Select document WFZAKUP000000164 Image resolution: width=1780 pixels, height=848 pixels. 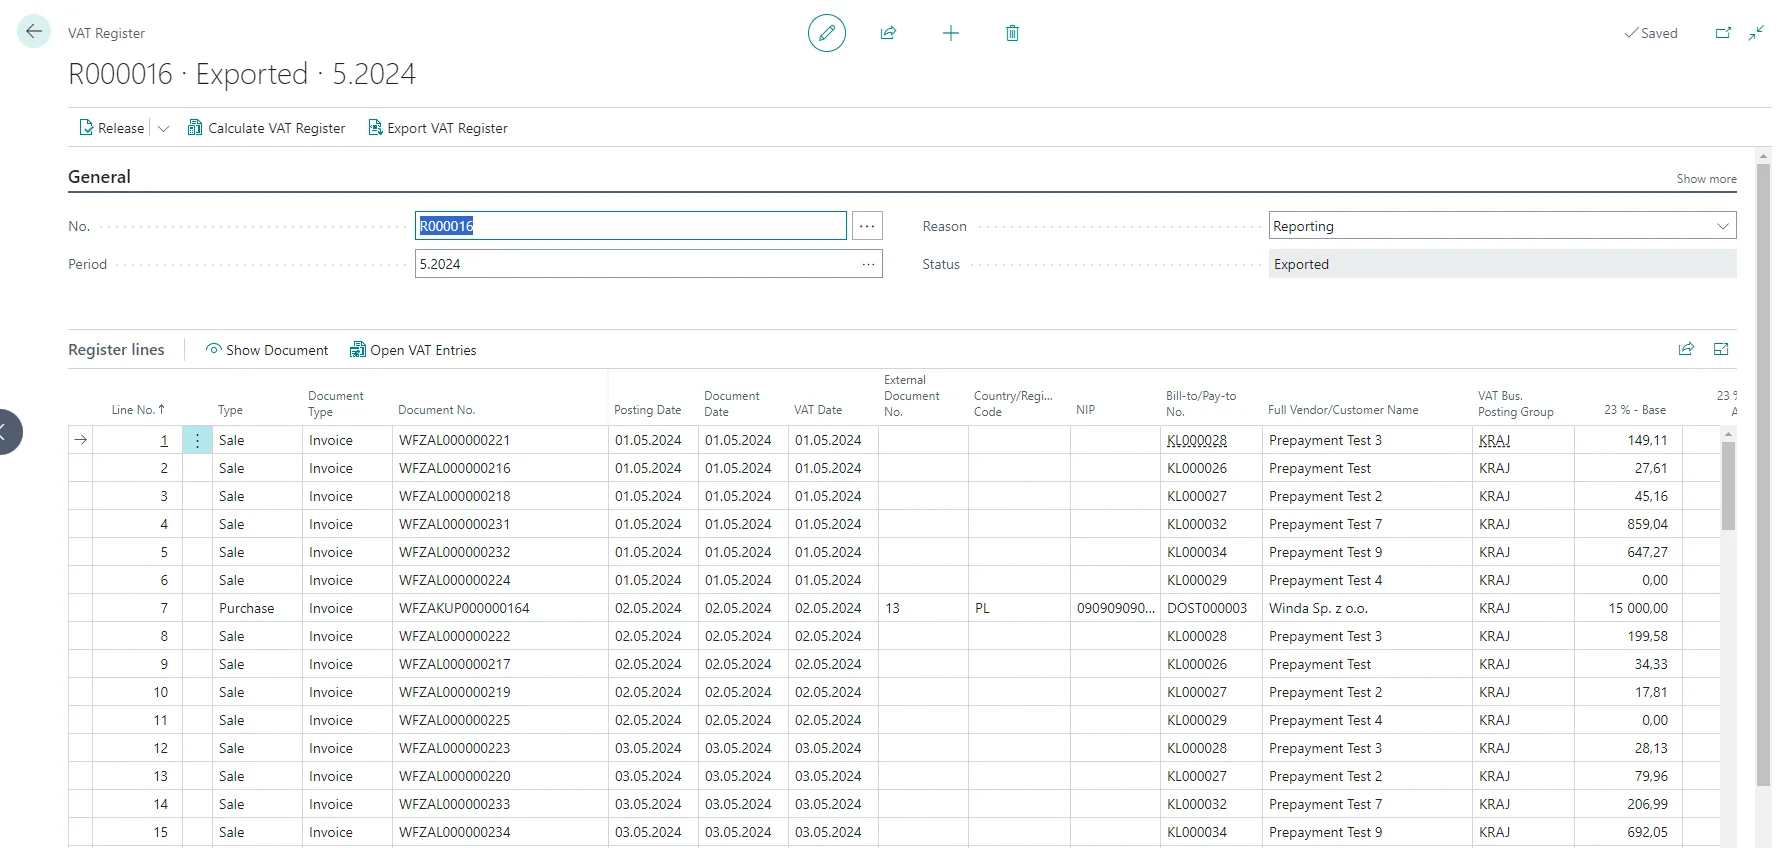click(464, 608)
